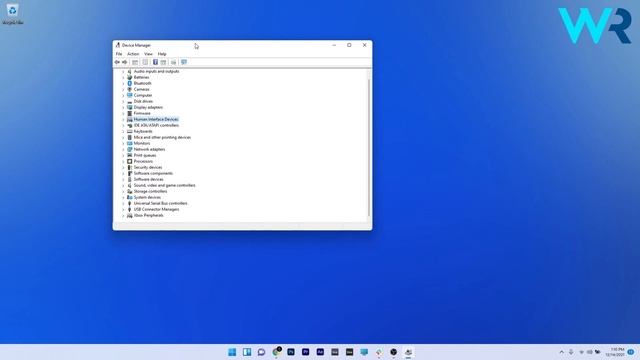
Task: Launch Premiere Pro from the taskbar
Action: (305, 352)
